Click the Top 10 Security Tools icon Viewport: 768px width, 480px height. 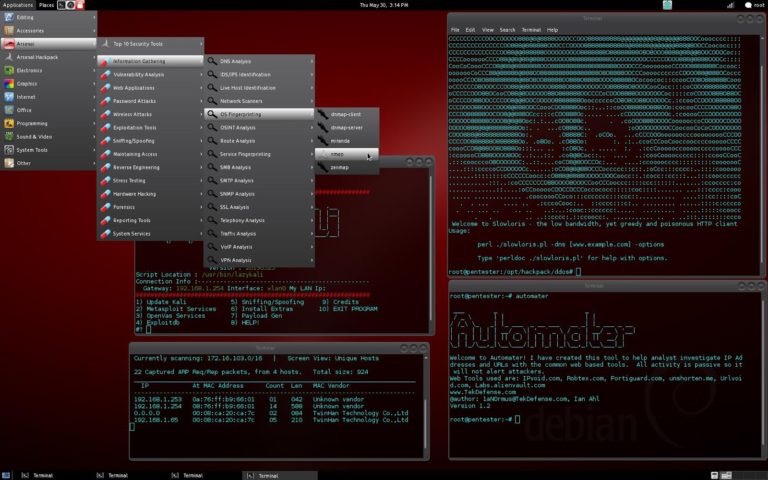(x=105, y=44)
